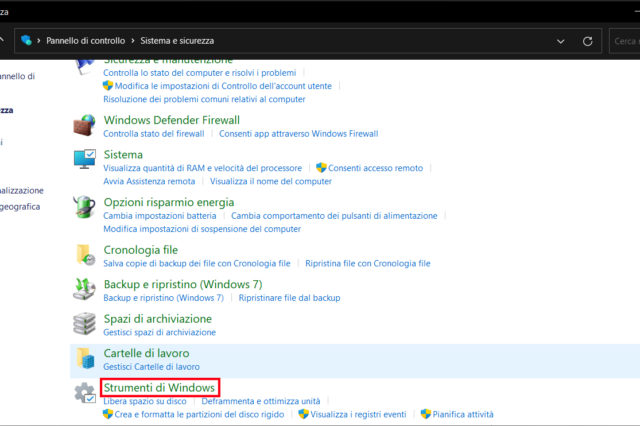
Task: Select Pannello di controllo breadcrumb item
Action: click(85, 41)
